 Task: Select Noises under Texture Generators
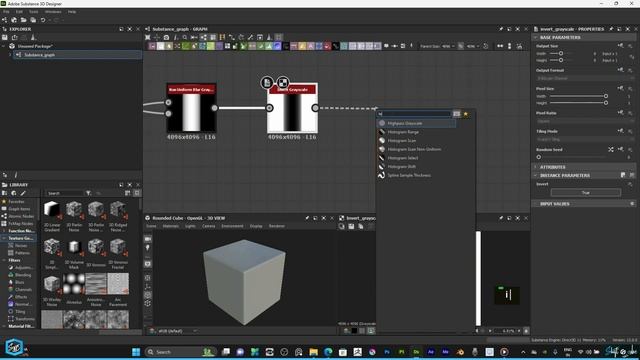click(x=21, y=246)
